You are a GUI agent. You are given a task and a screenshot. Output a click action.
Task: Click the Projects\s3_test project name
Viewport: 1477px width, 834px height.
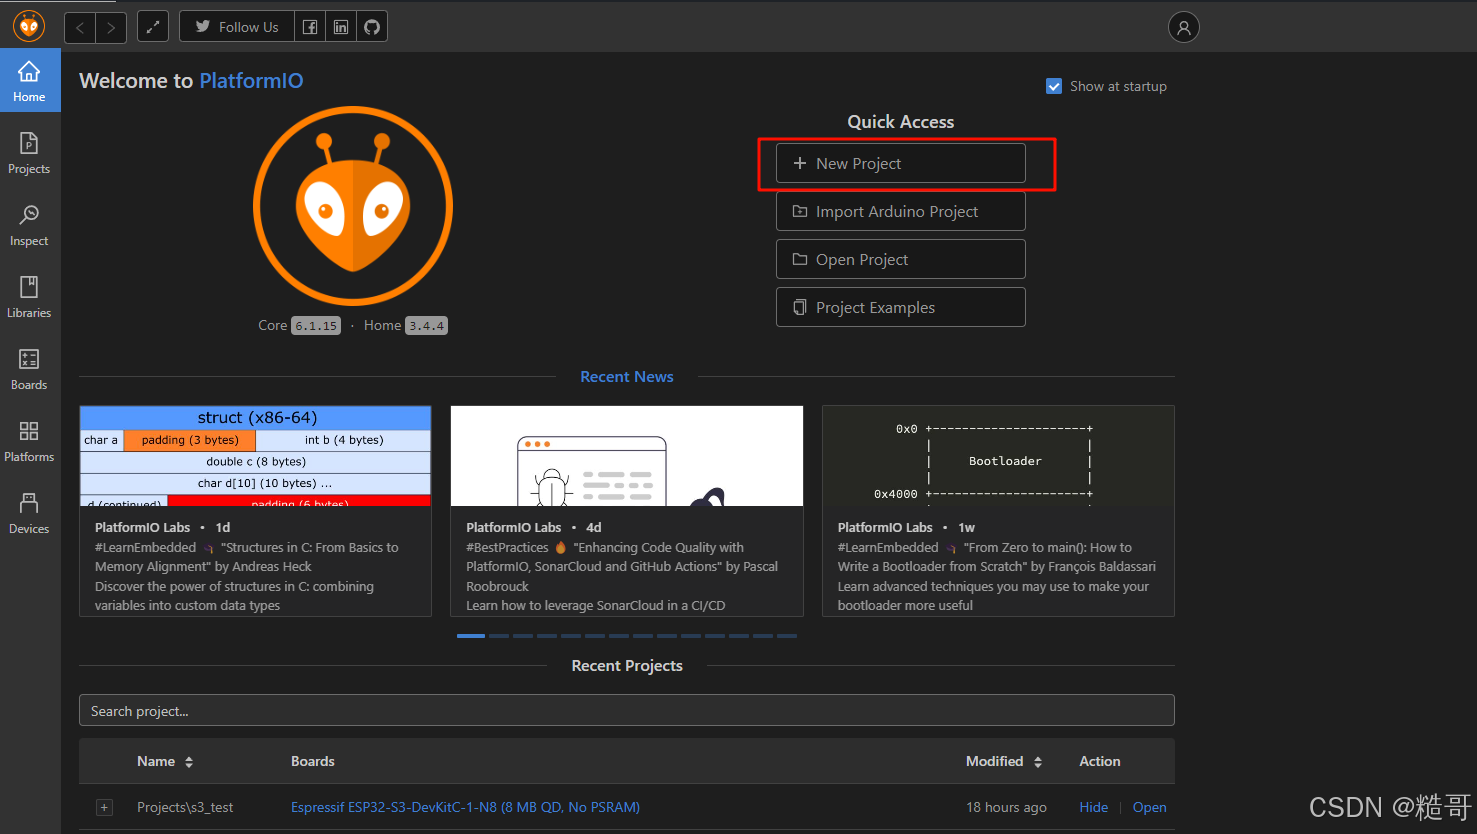tap(185, 807)
